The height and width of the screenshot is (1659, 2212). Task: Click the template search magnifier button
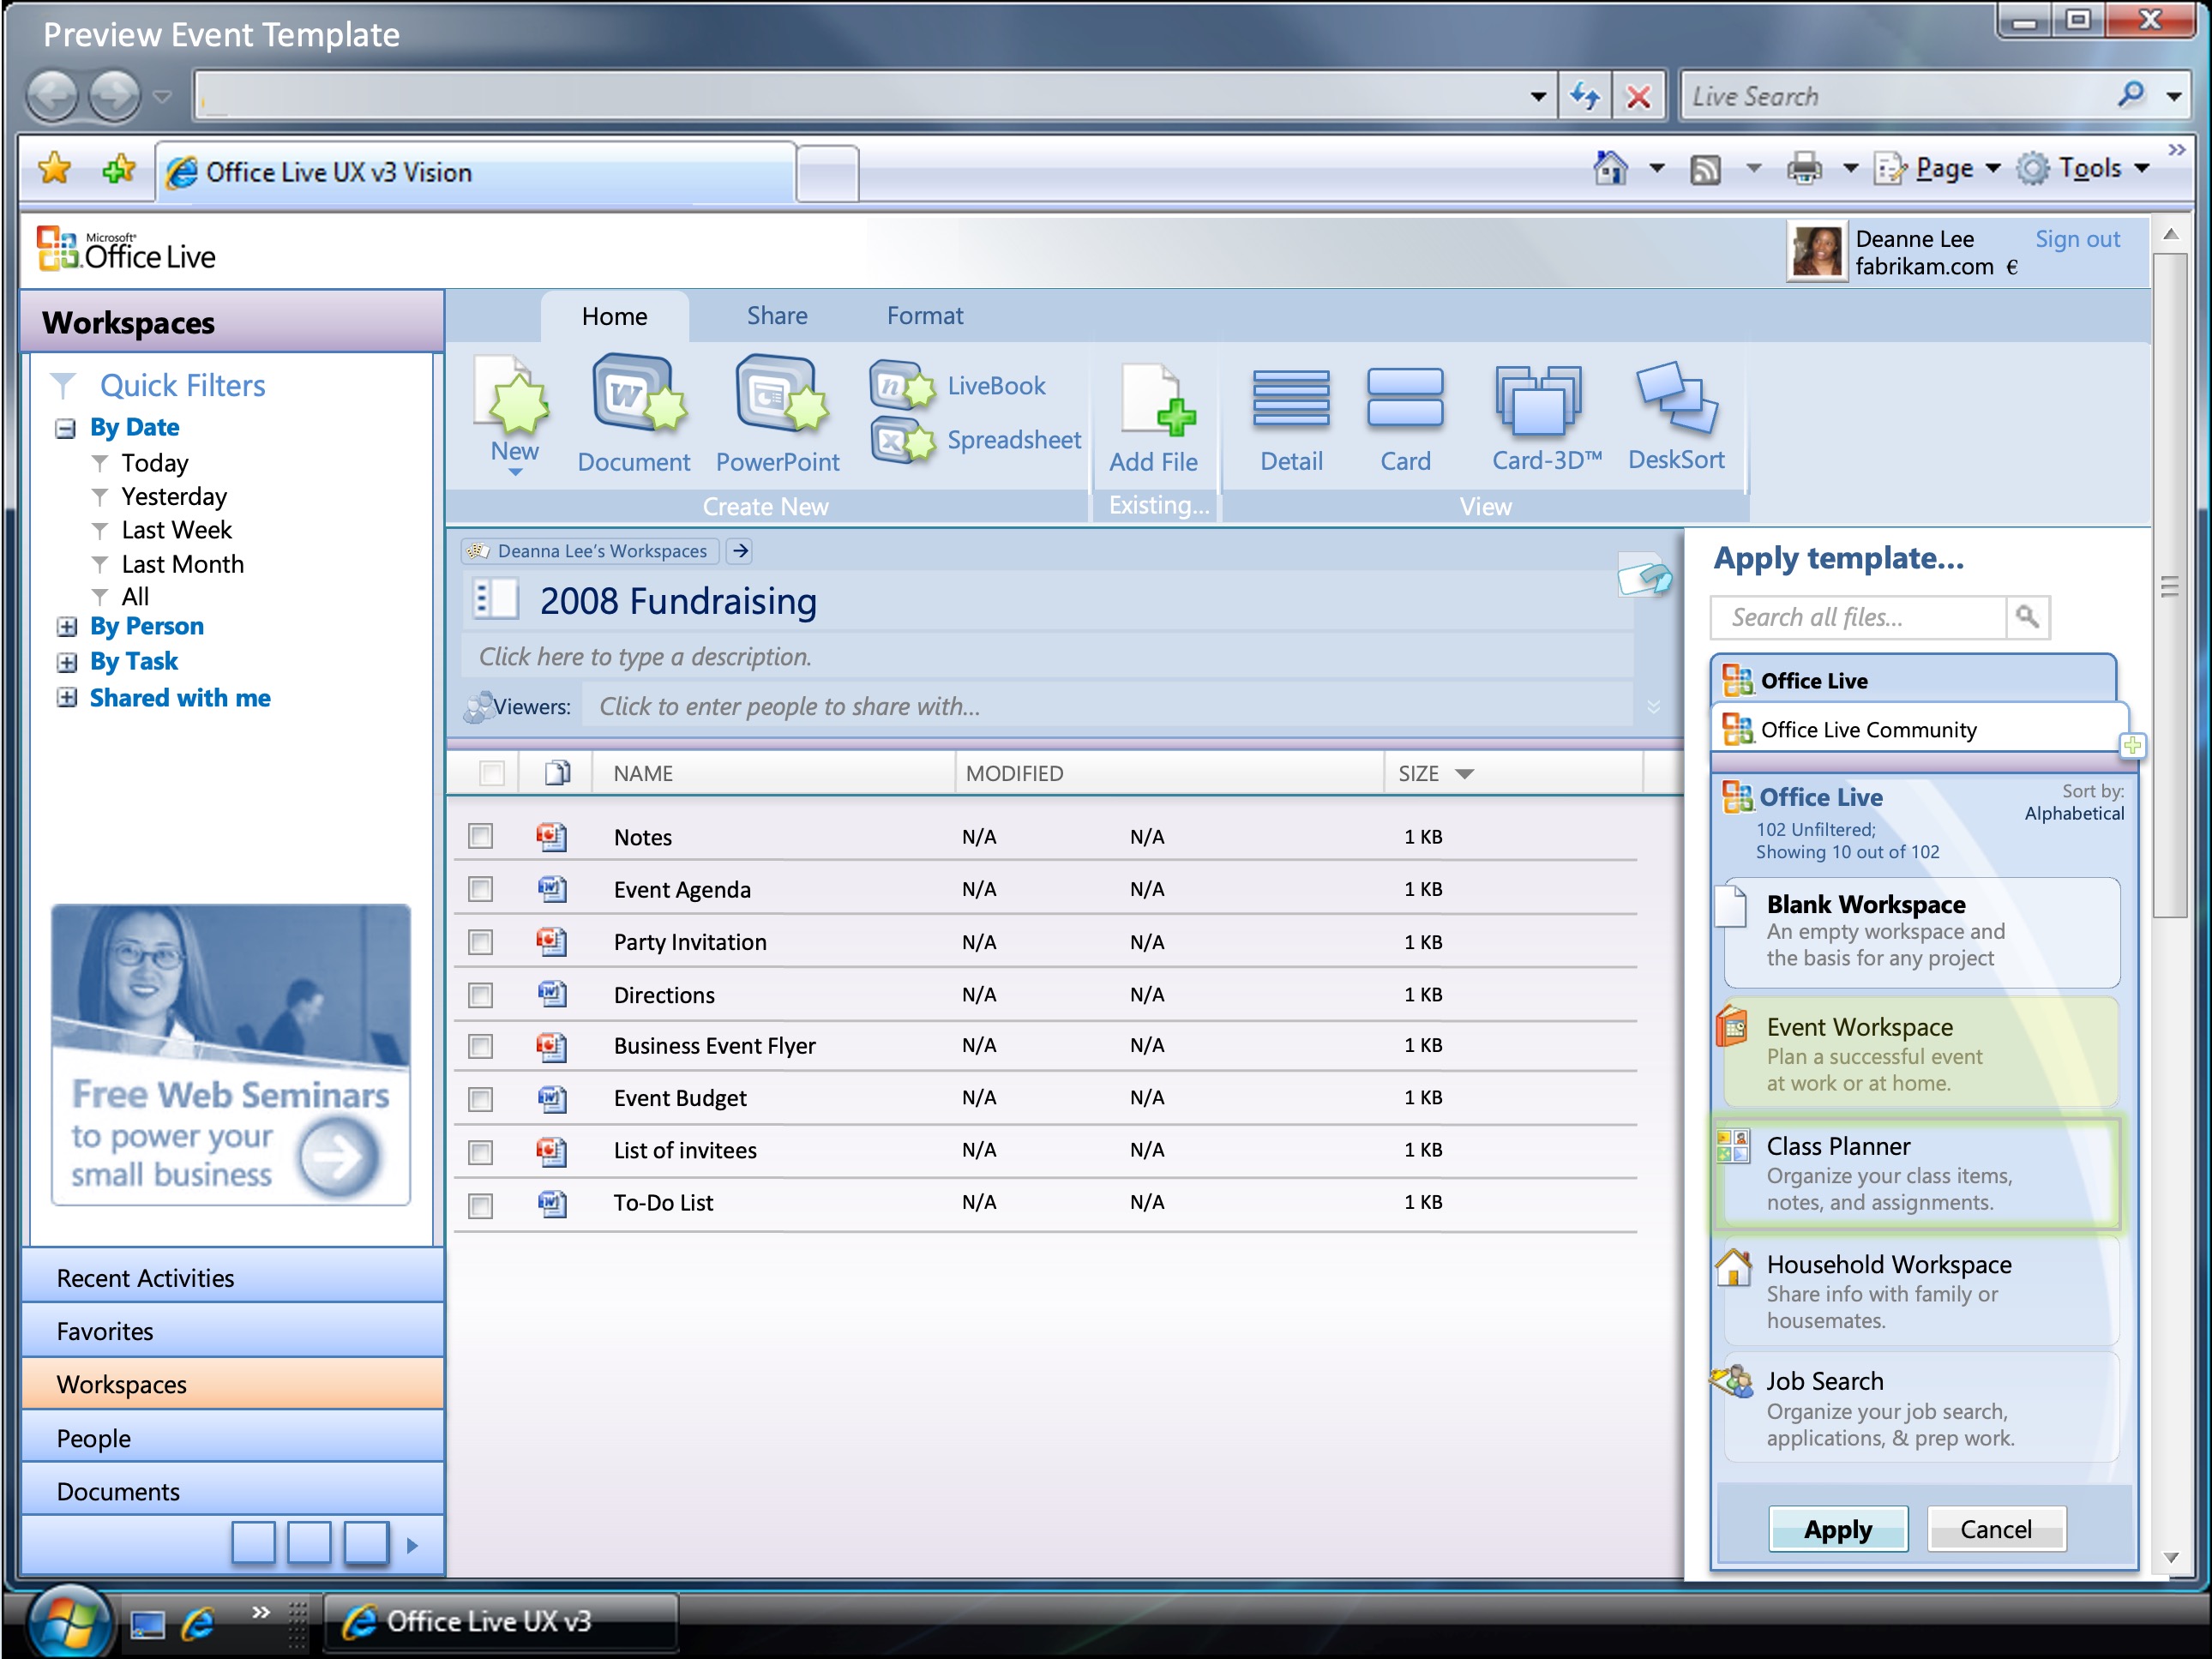click(2027, 617)
